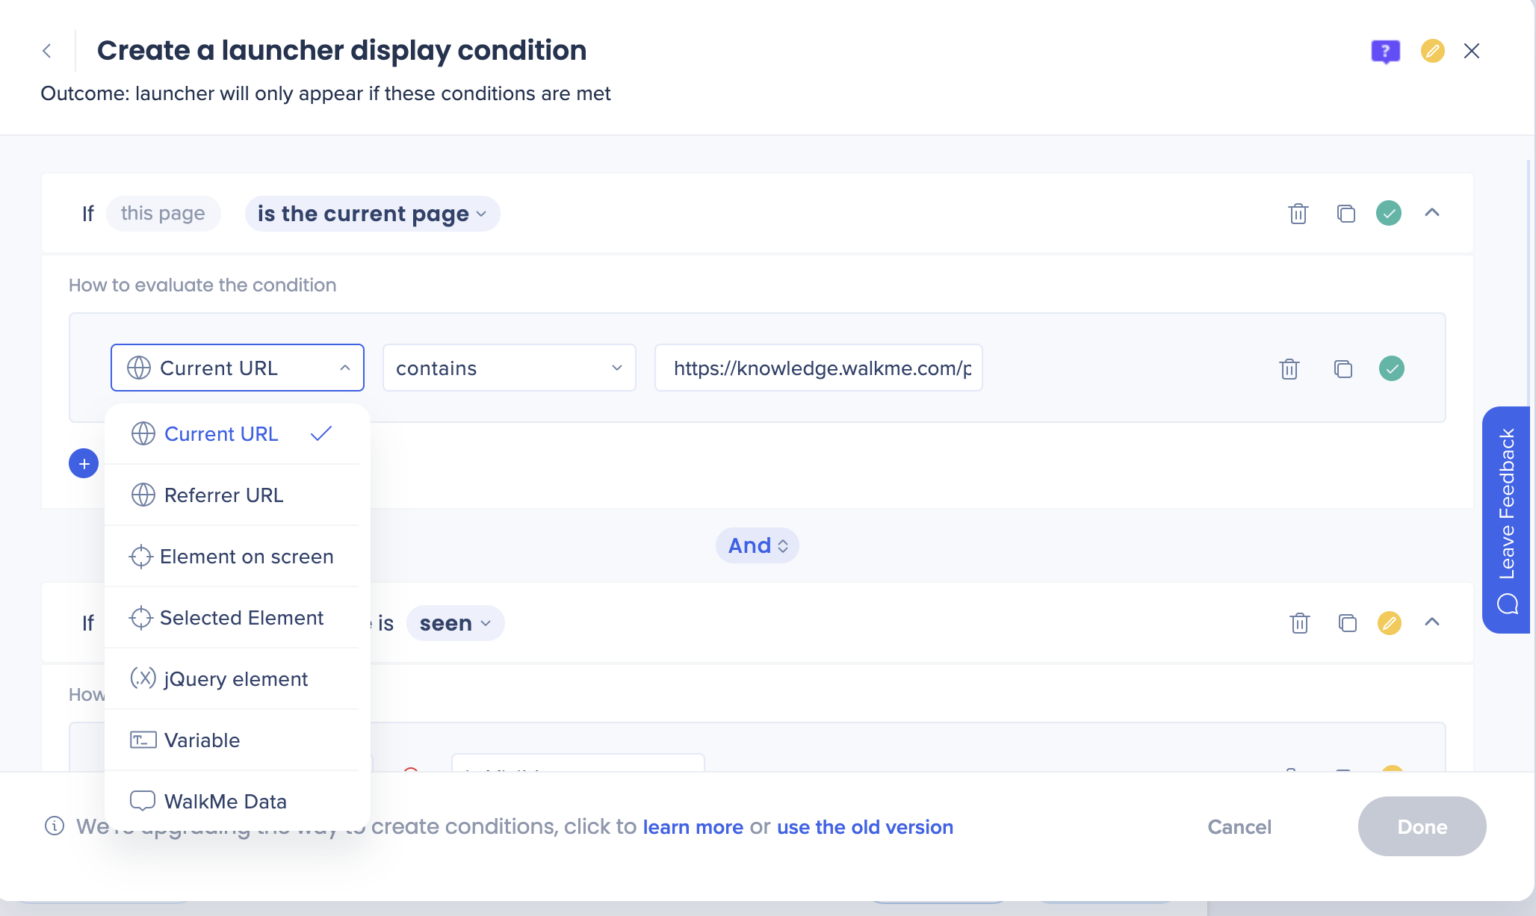1536x916 pixels.
Task: Click the yellow status circle on the seen condition
Action: (x=1389, y=622)
